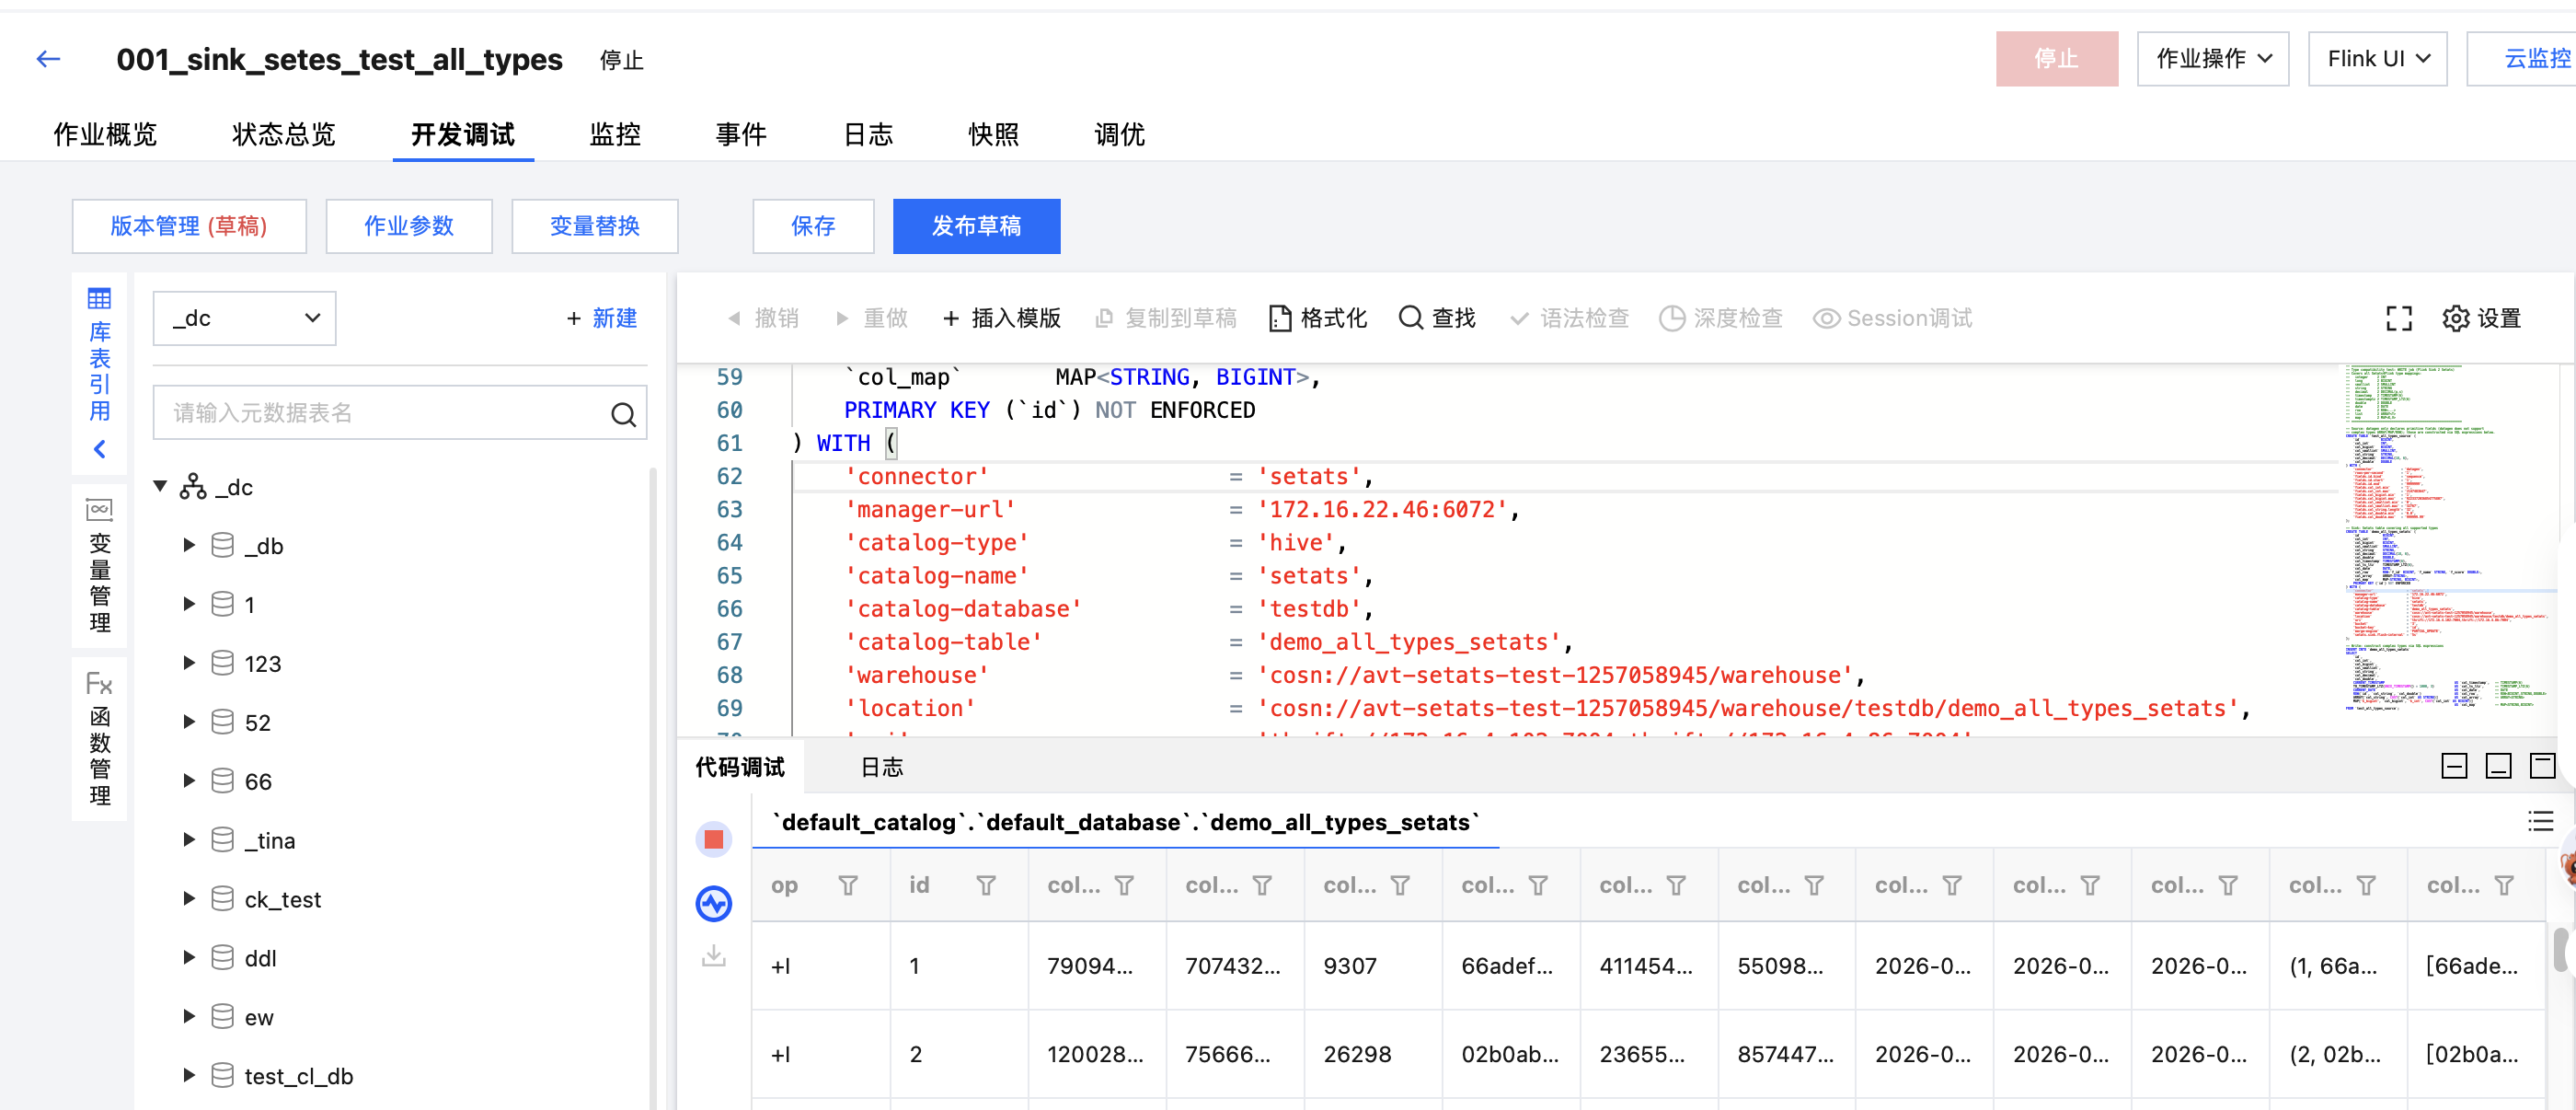The height and width of the screenshot is (1110, 2576).
Task: Click 重做 redo in editor toolbar
Action: point(871,318)
